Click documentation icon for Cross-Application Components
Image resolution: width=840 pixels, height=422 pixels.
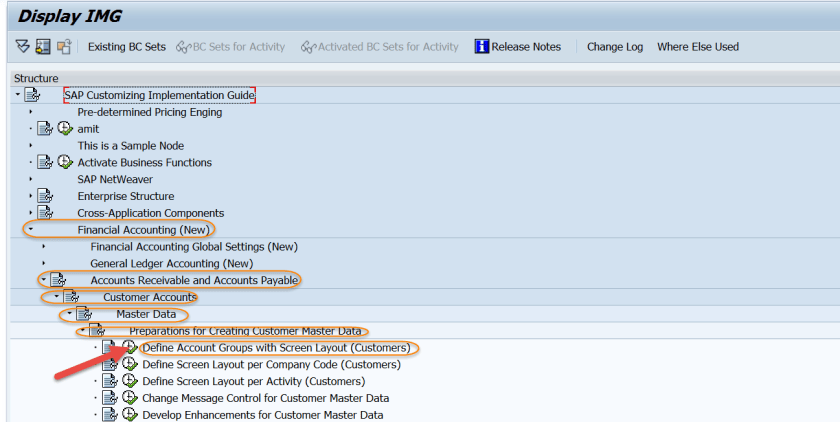point(45,213)
